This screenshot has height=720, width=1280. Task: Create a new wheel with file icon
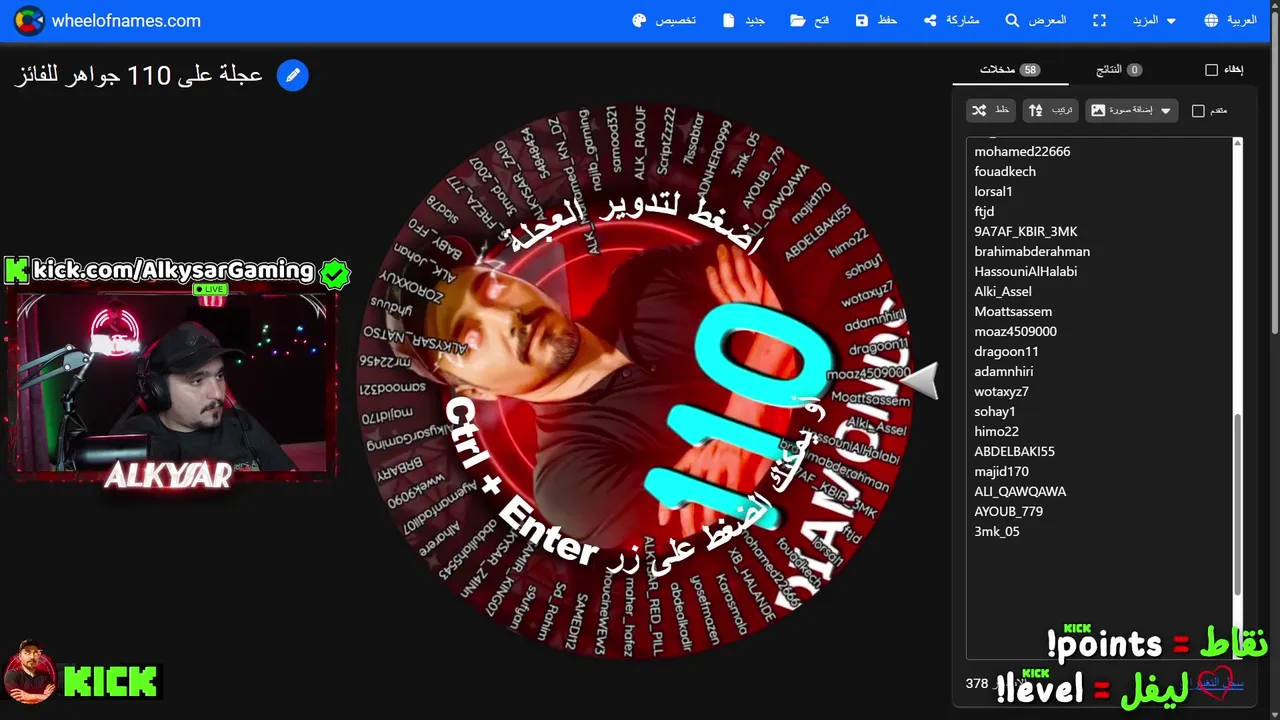pos(743,20)
